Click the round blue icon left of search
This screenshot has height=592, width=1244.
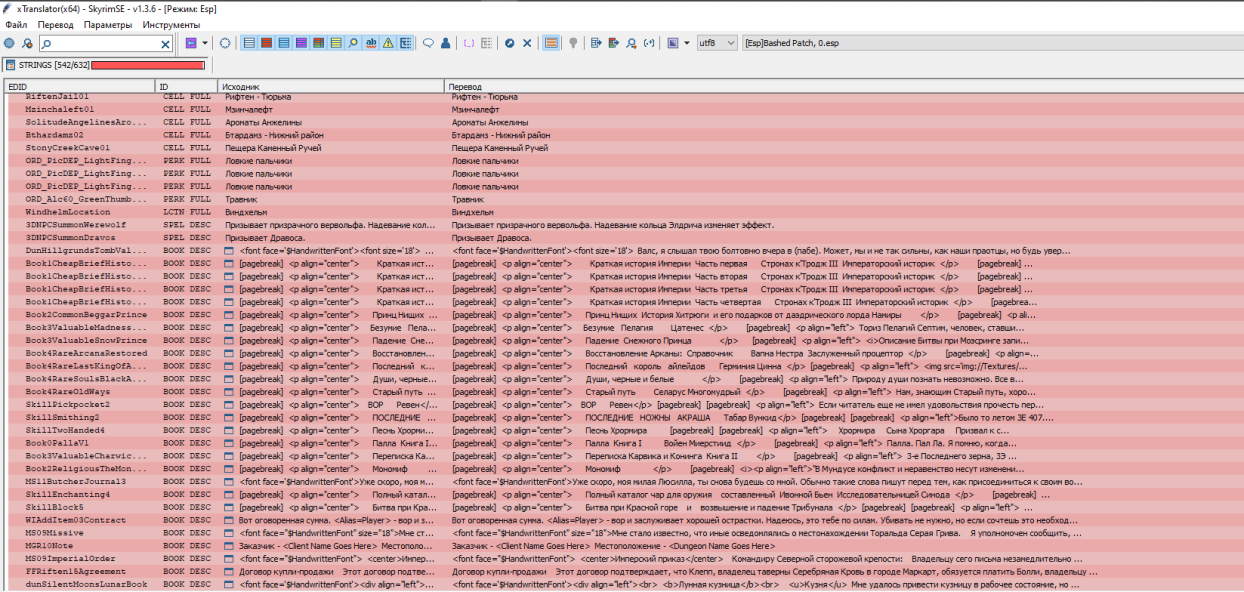tap(9, 43)
